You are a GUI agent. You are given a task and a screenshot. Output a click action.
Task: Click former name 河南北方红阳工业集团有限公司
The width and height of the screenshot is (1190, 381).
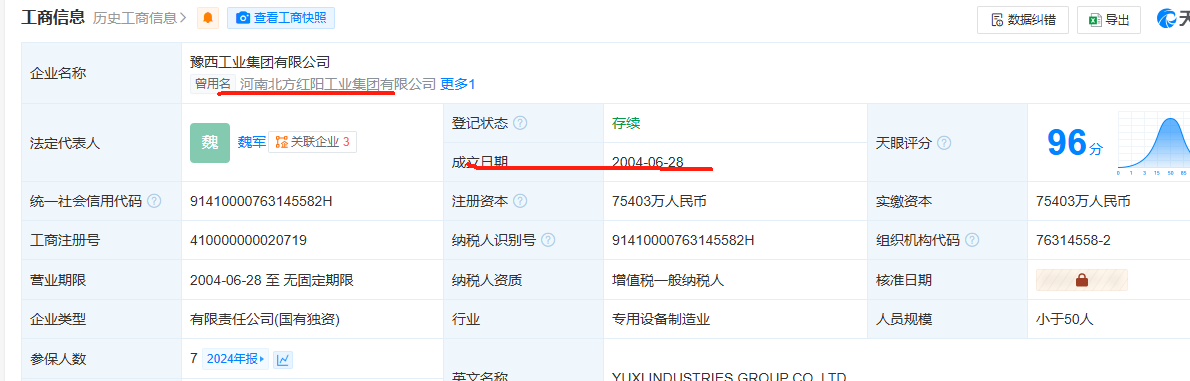pyautogui.click(x=338, y=84)
